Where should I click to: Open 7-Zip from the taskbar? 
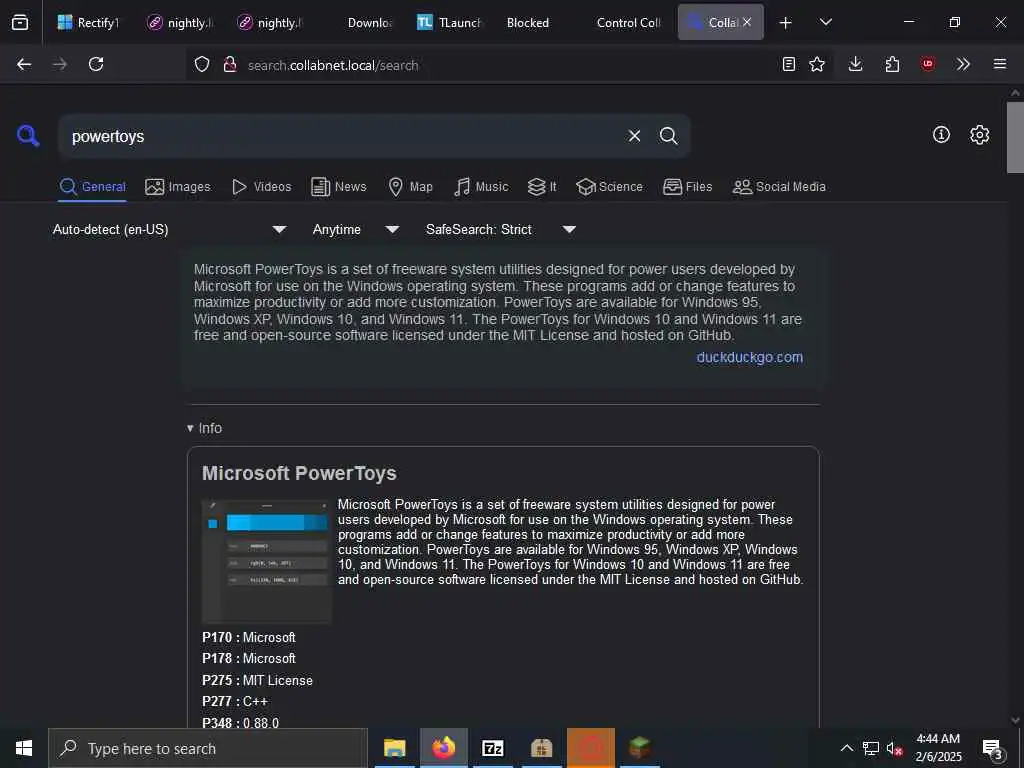pos(492,748)
